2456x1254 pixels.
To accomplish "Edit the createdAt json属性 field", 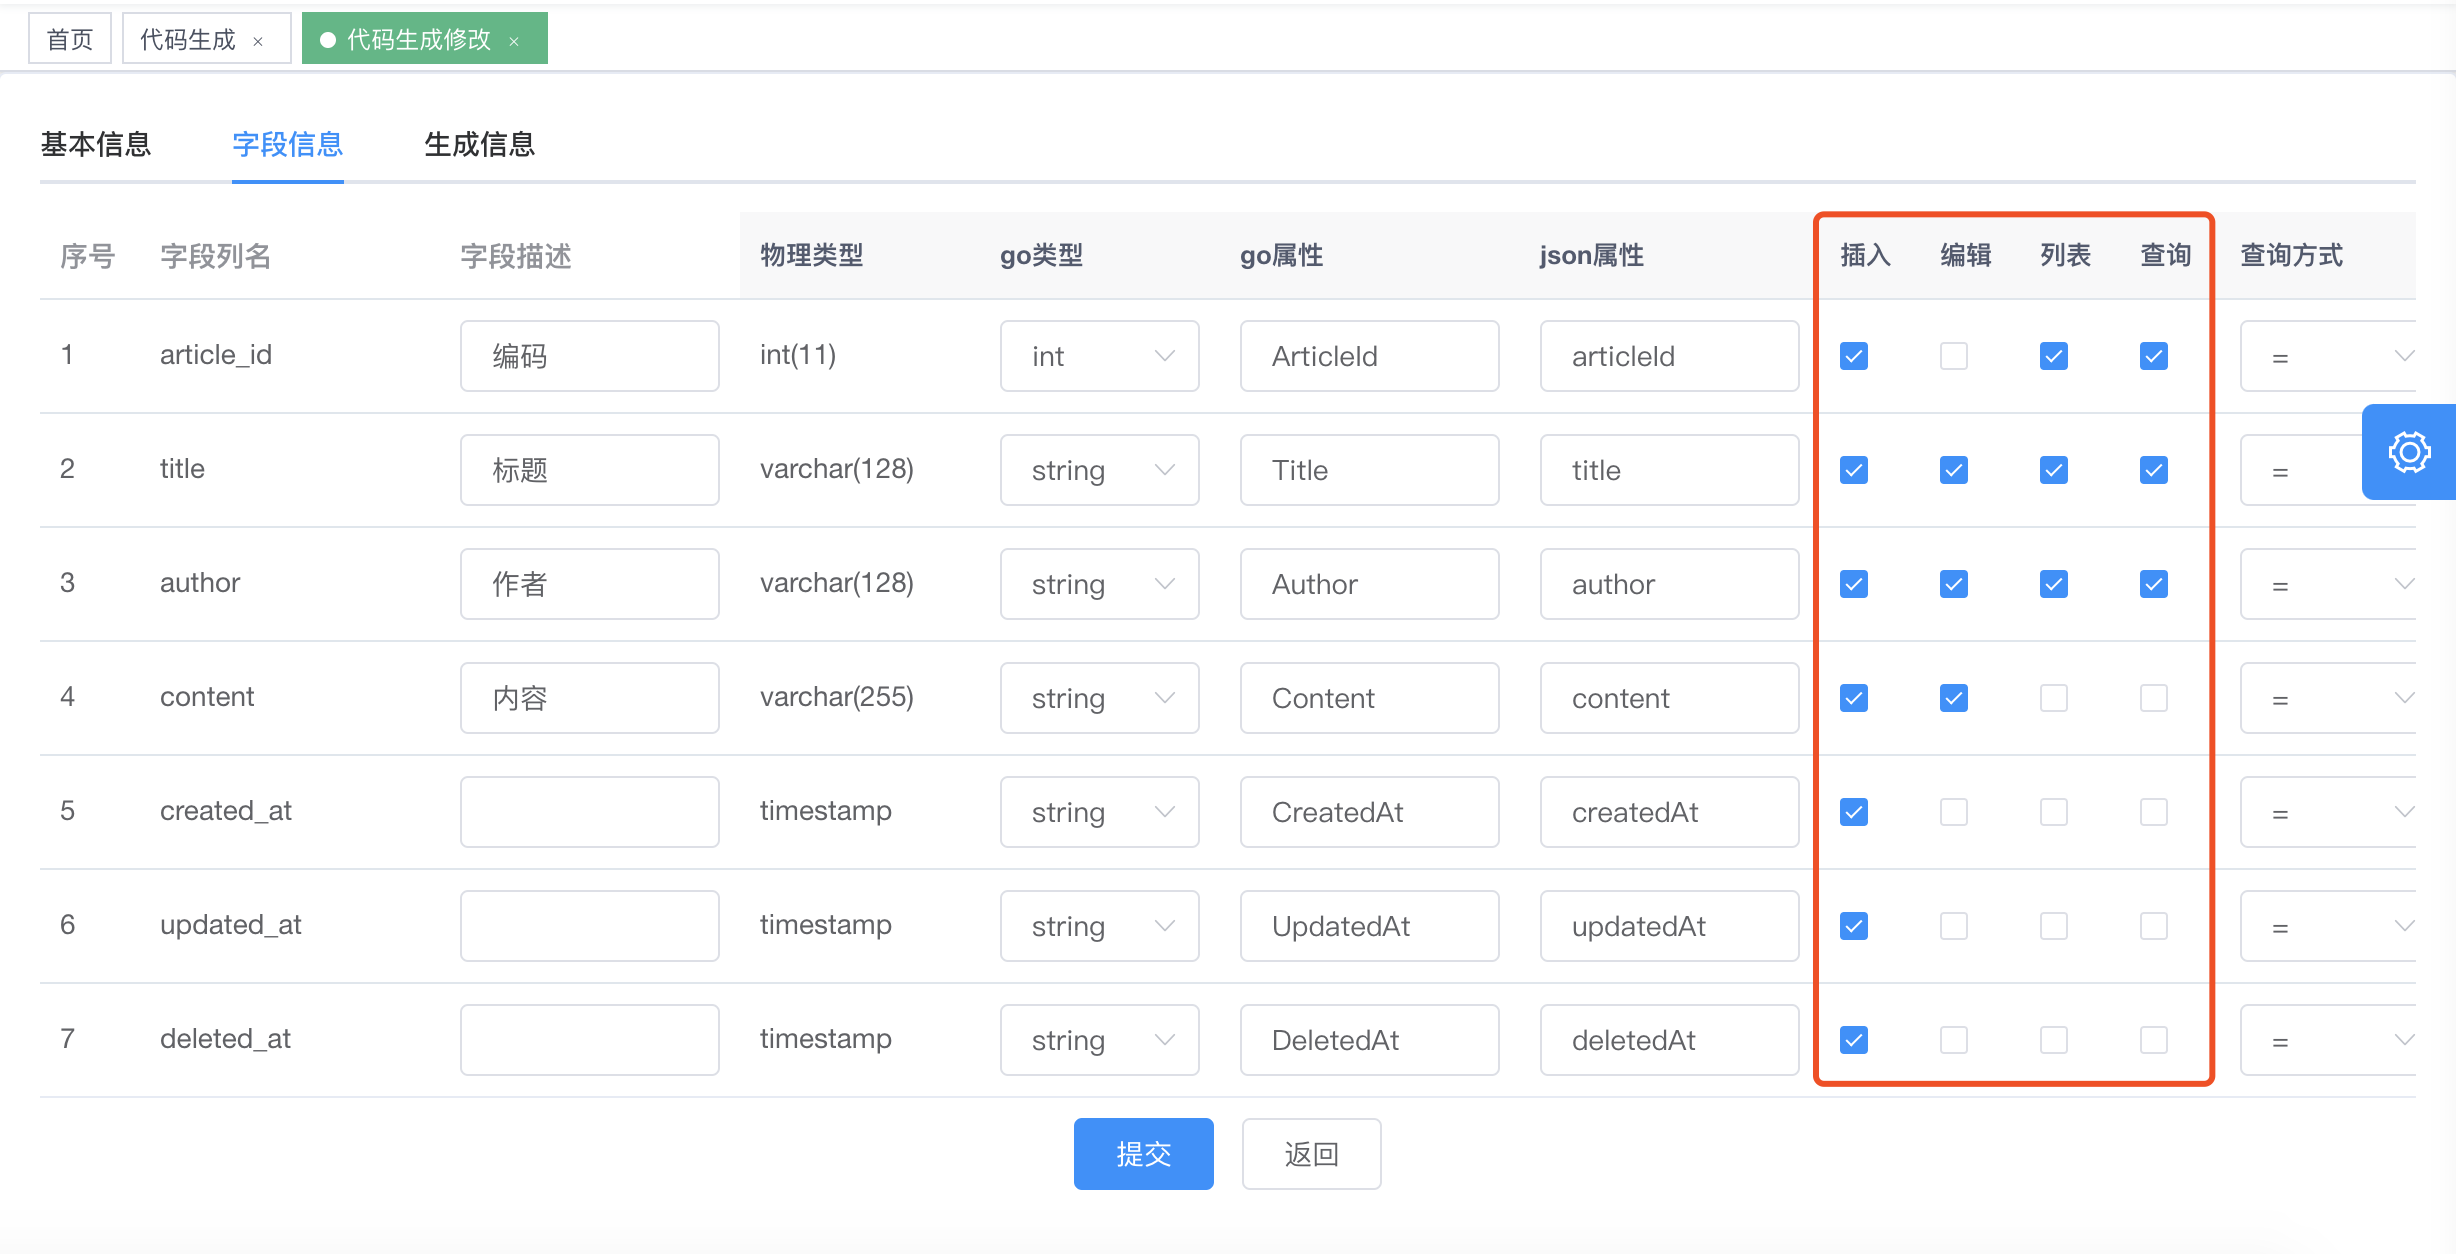I will [x=1670, y=812].
